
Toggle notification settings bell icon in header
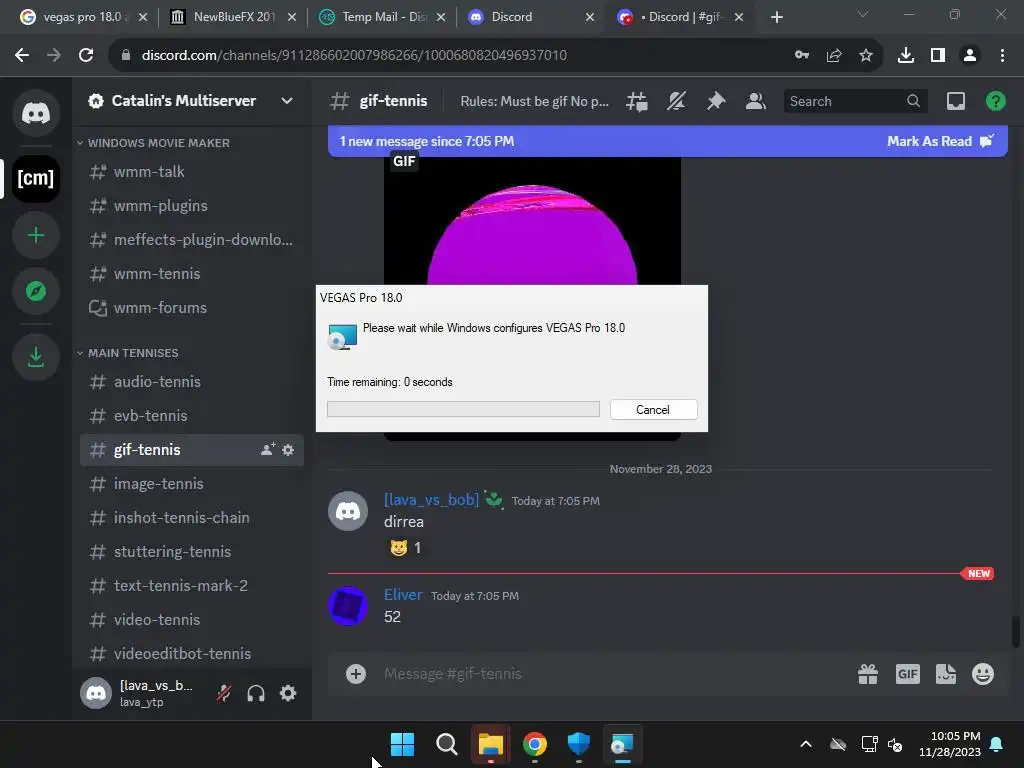(x=677, y=101)
